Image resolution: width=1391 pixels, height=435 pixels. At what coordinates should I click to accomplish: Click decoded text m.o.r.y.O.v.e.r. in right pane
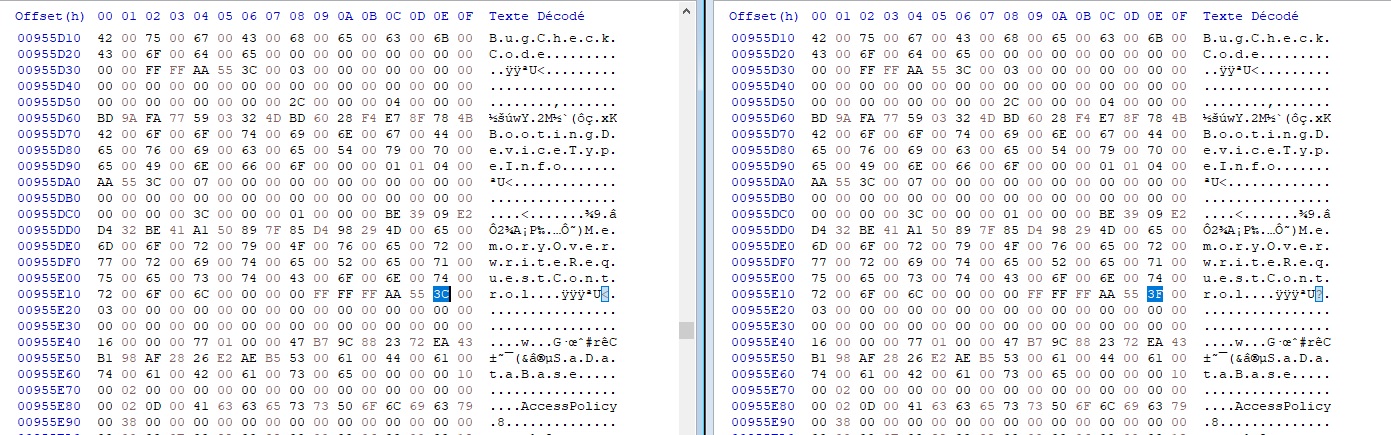(x=1267, y=246)
